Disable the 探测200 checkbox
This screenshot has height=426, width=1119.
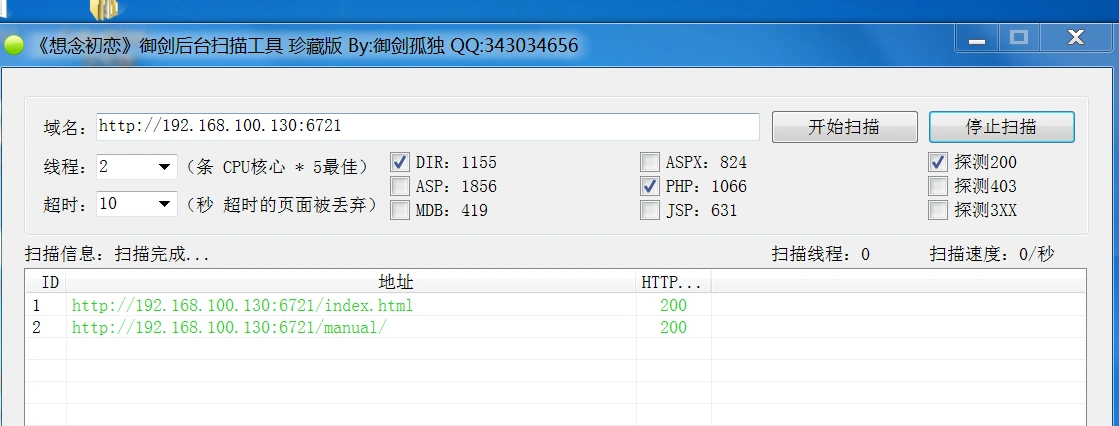(938, 162)
